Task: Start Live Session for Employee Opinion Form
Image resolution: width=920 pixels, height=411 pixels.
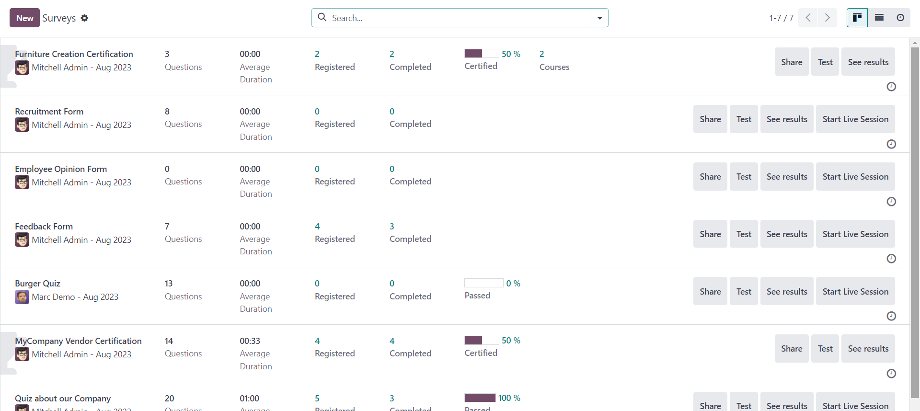Action: coord(855,176)
